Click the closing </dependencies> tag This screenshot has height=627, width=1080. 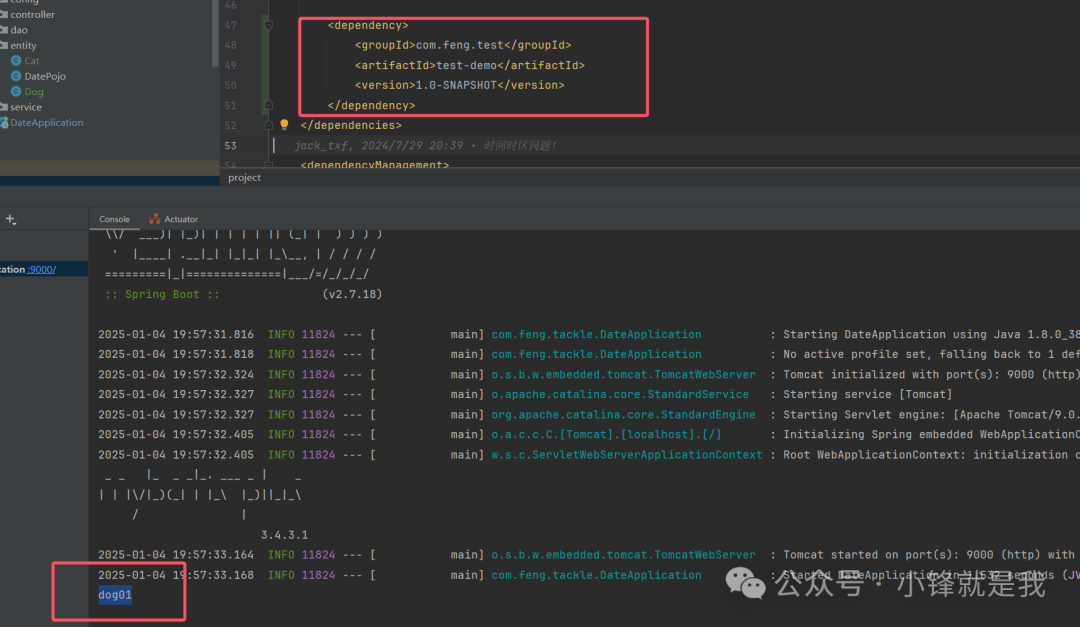pos(351,125)
